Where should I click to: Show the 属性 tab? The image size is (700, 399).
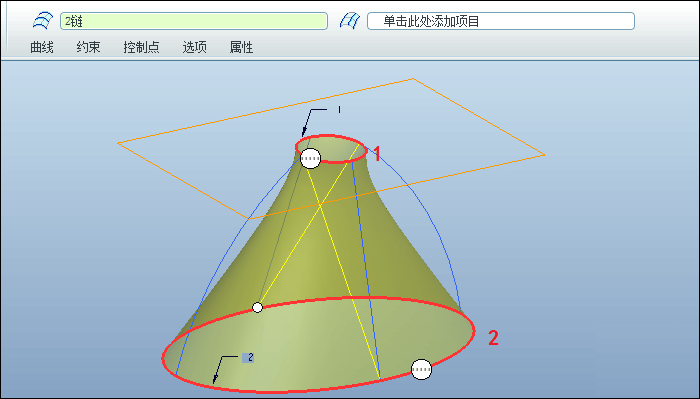[x=242, y=47]
